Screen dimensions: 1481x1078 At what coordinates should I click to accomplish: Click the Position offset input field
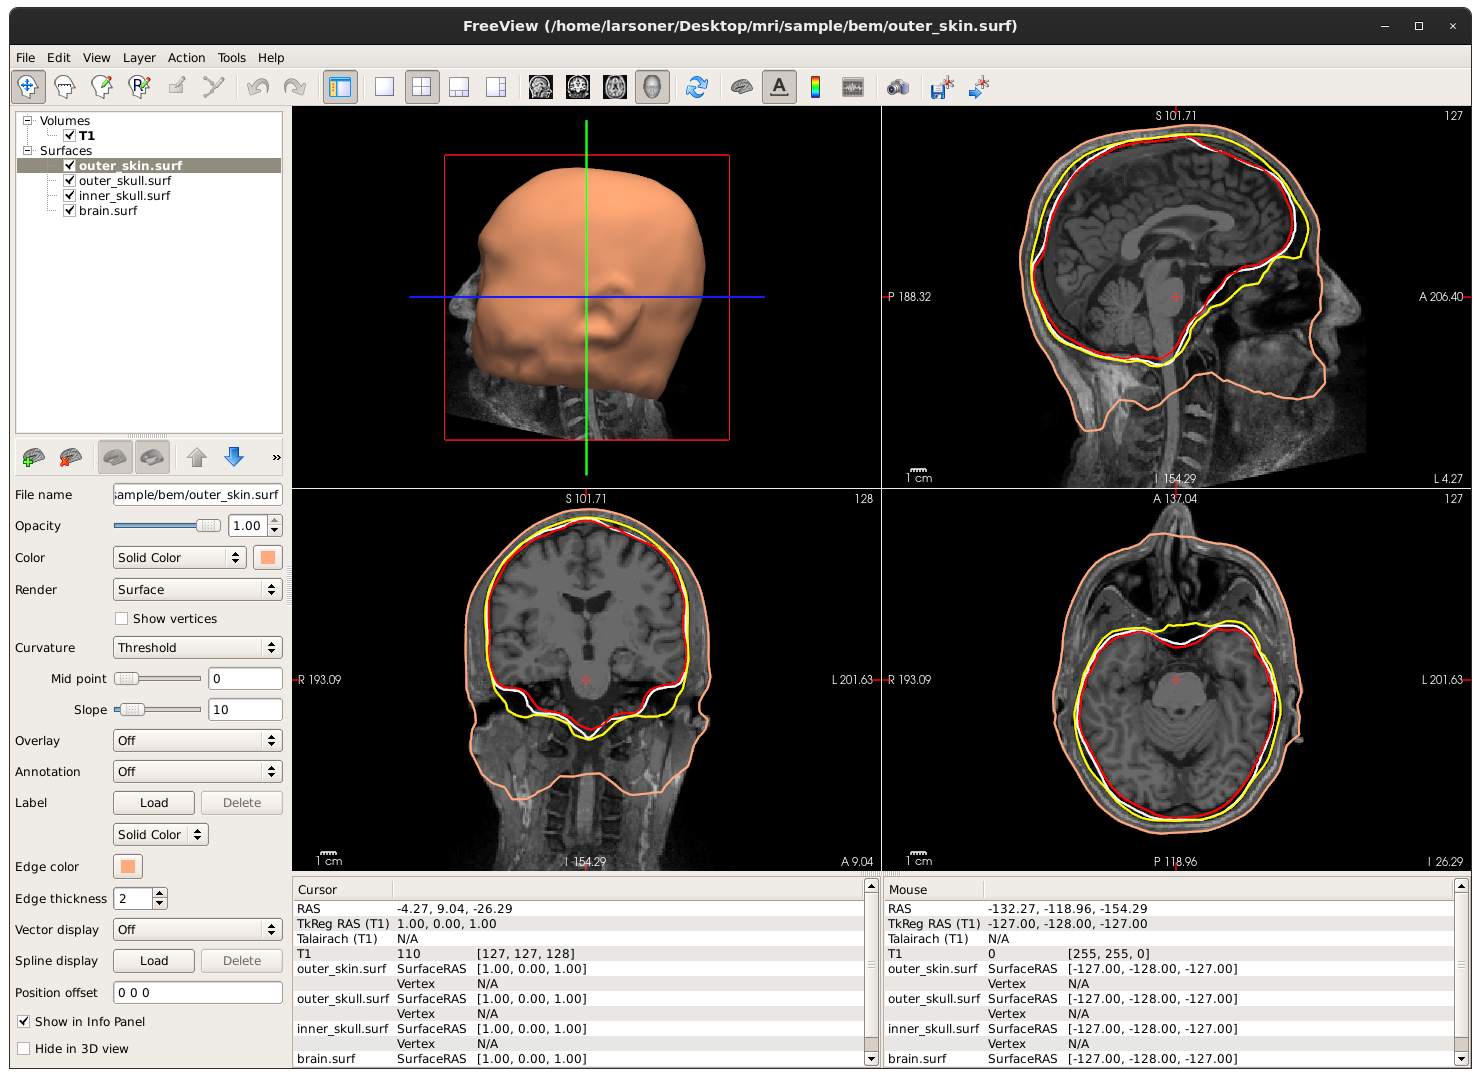point(198,993)
